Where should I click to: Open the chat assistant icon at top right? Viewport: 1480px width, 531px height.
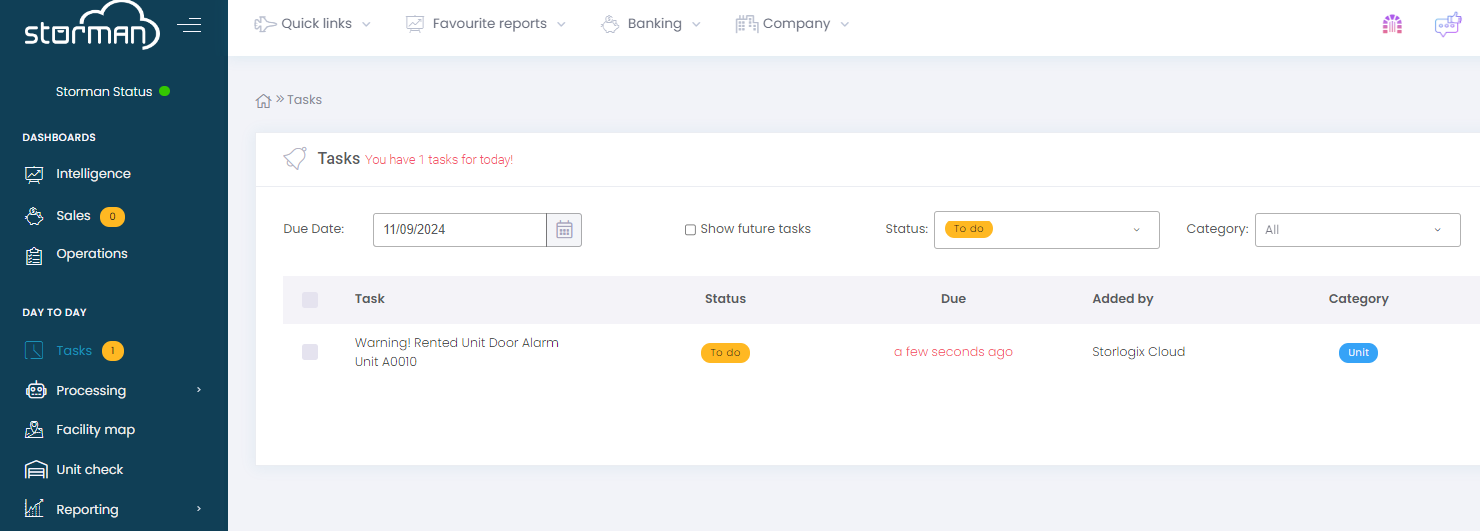pos(1447,25)
